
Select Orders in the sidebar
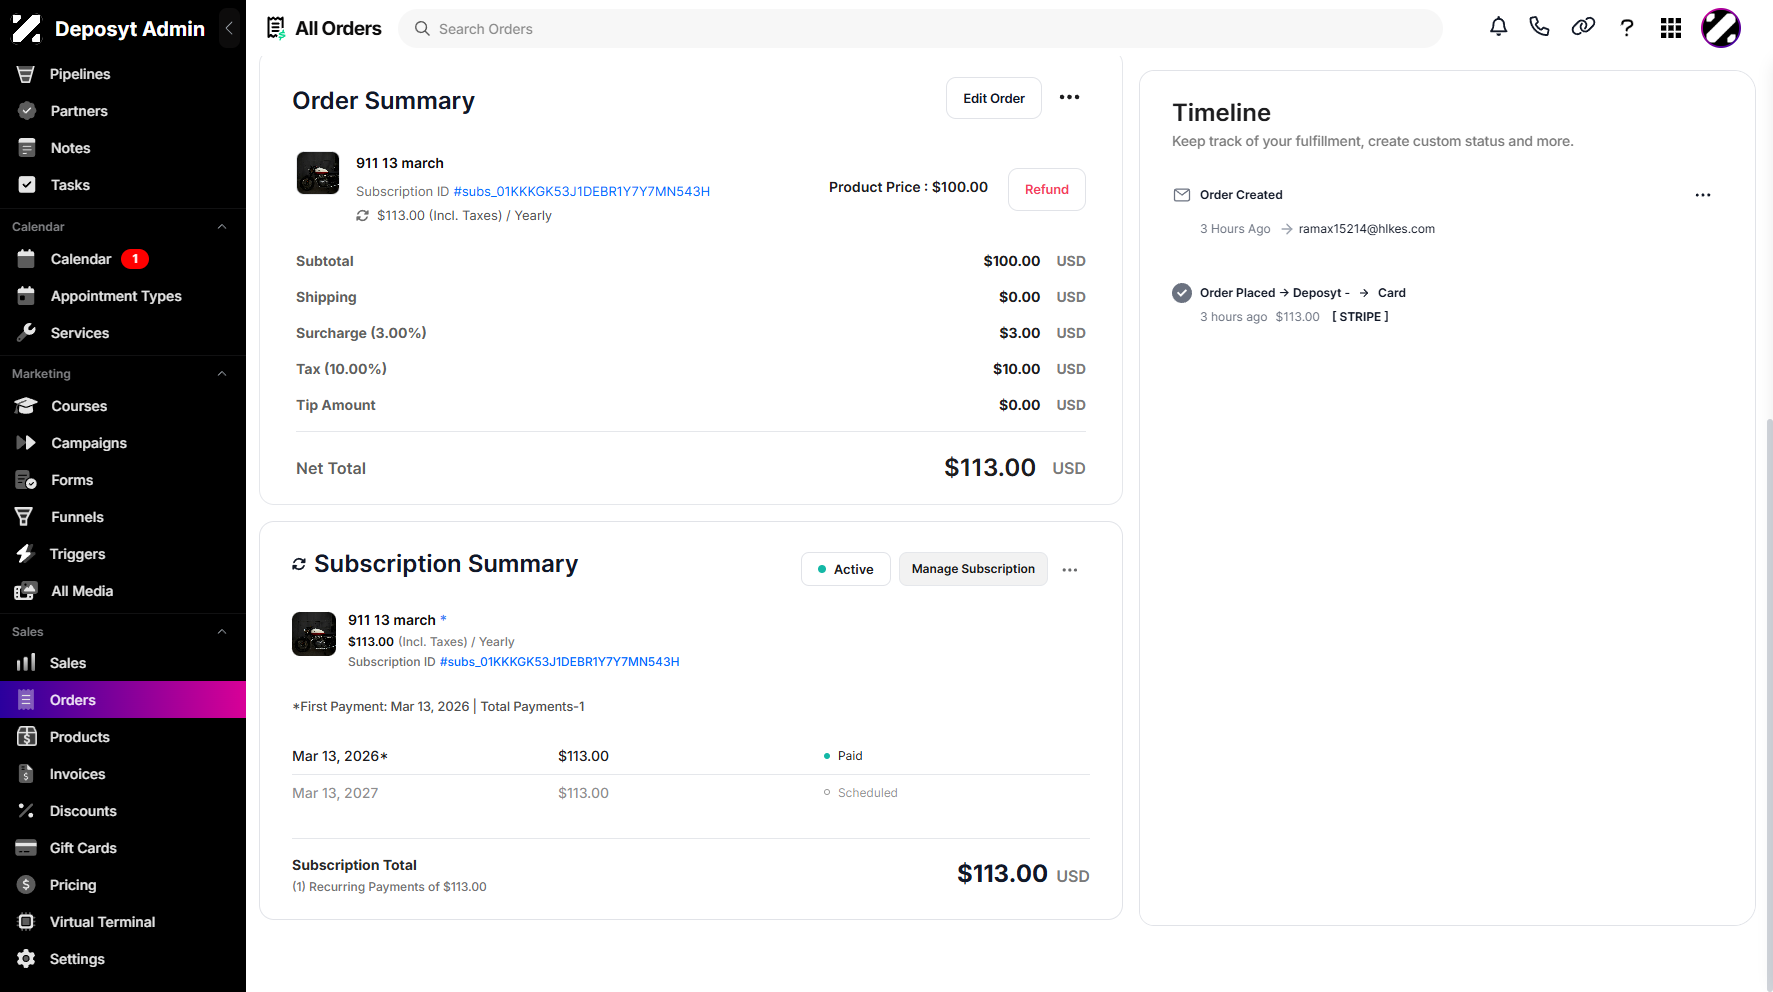(123, 700)
